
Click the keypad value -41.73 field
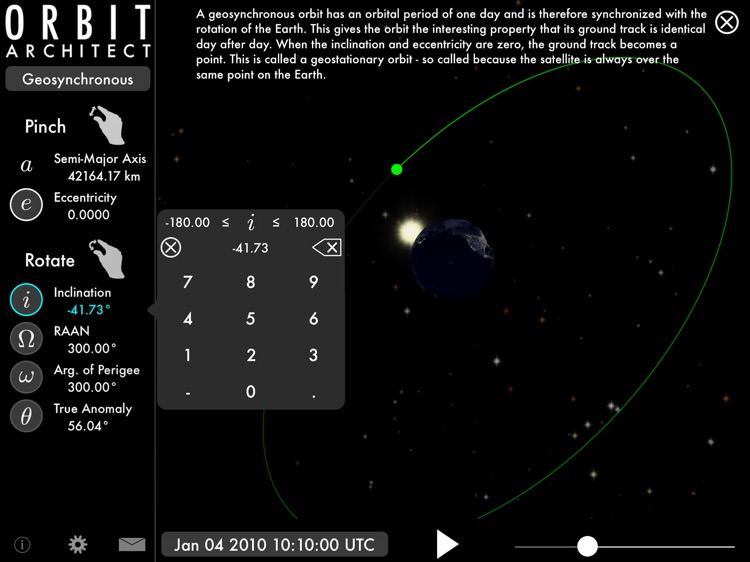point(250,248)
